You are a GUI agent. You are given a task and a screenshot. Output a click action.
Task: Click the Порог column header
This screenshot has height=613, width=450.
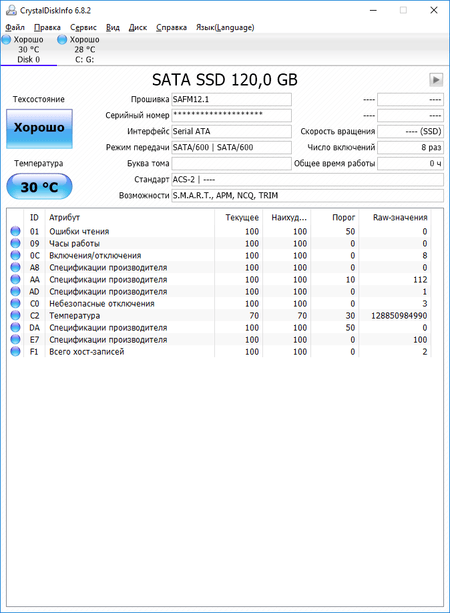[335, 217]
